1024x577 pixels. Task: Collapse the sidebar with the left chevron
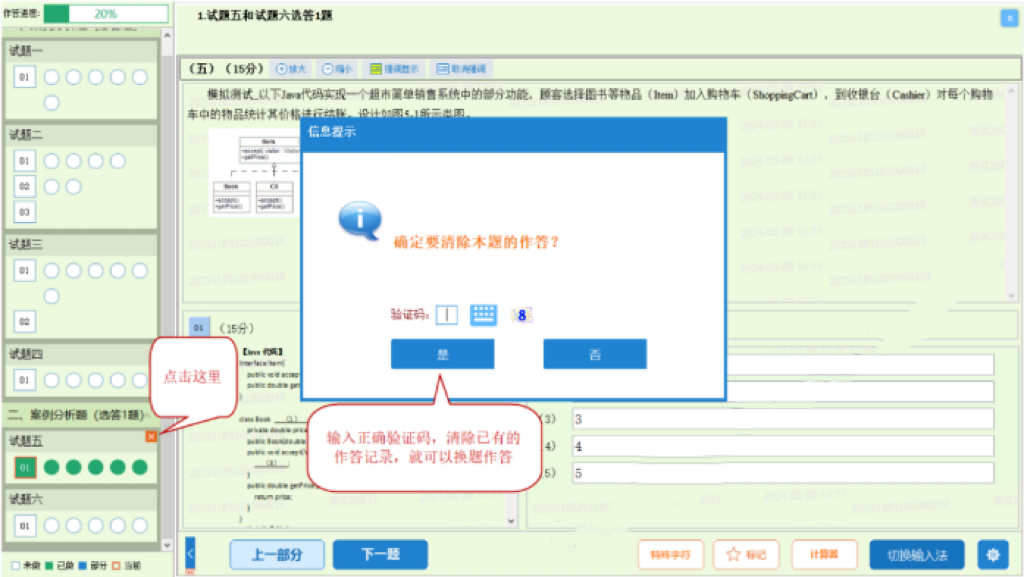(191, 554)
